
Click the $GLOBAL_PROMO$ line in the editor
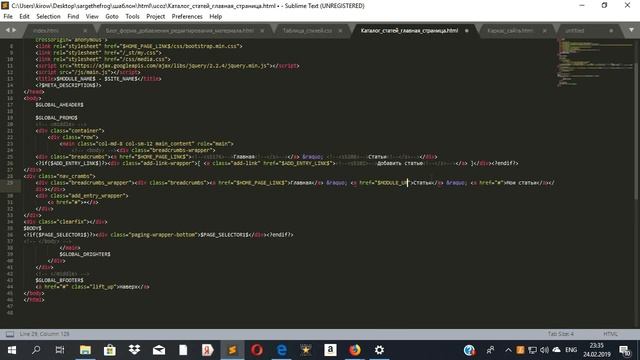point(56,118)
